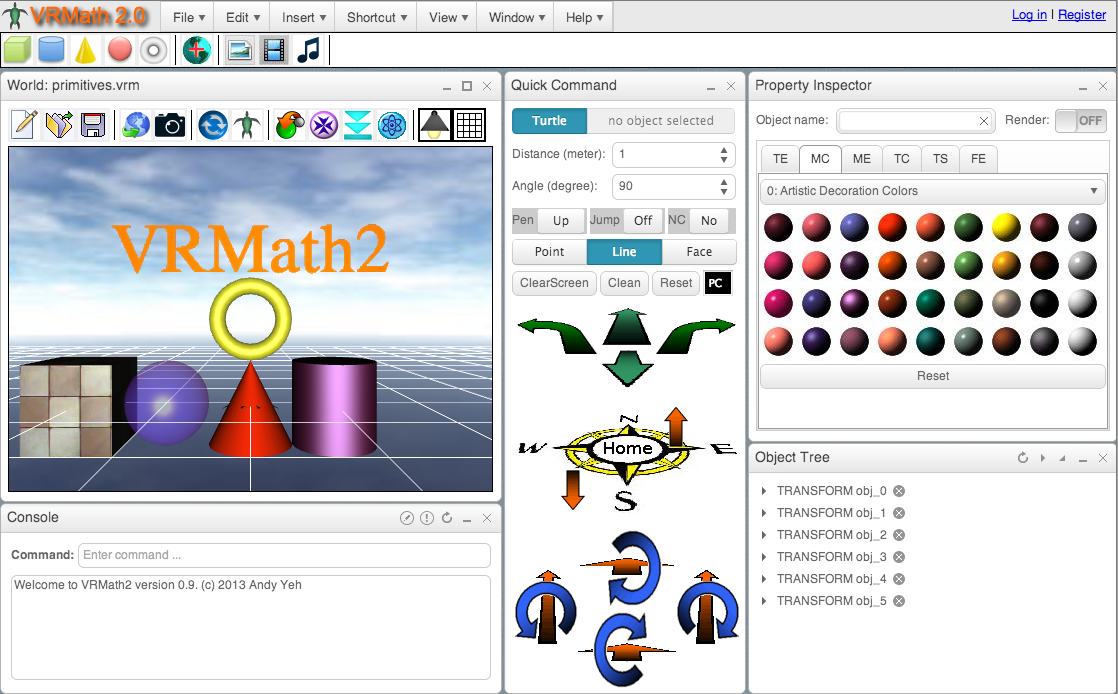Open the Insert menu
This screenshot has height=694, width=1118.
point(304,17)
